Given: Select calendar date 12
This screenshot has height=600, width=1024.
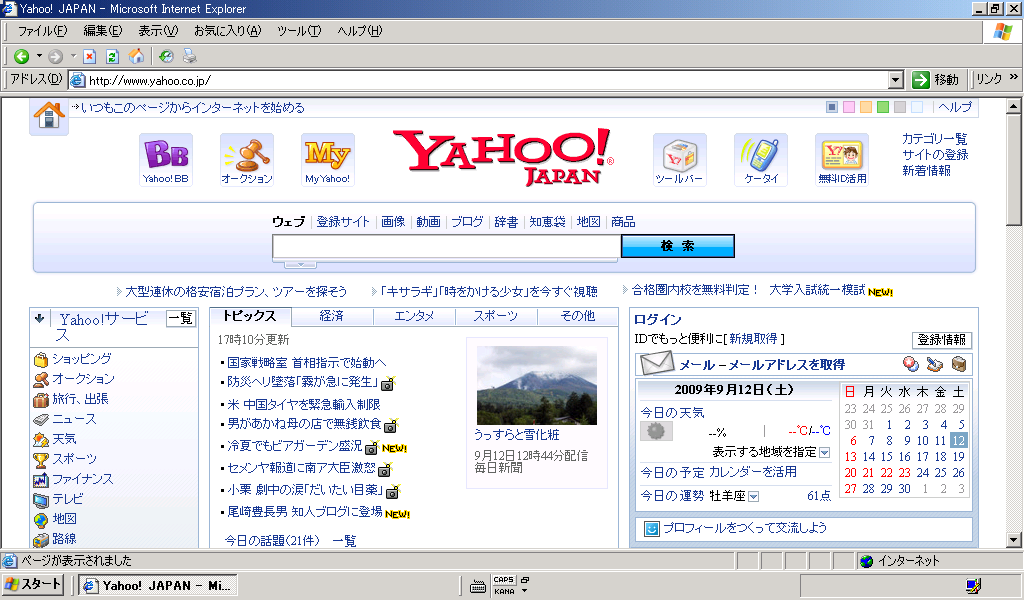Looking at the screenshot, I should [958, 441].
